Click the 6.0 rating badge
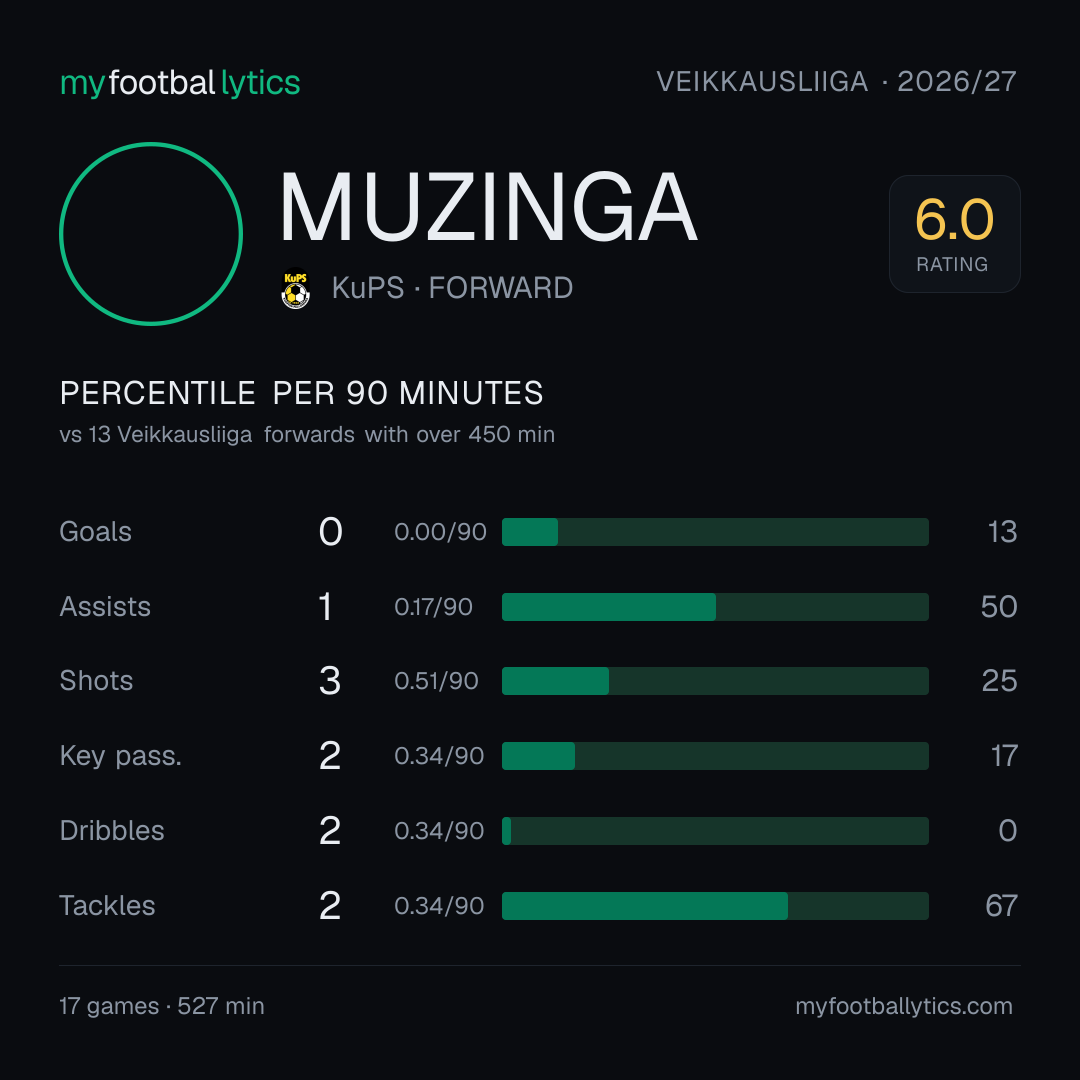Screen dimensions: 1080x1080 pos(954,233)
